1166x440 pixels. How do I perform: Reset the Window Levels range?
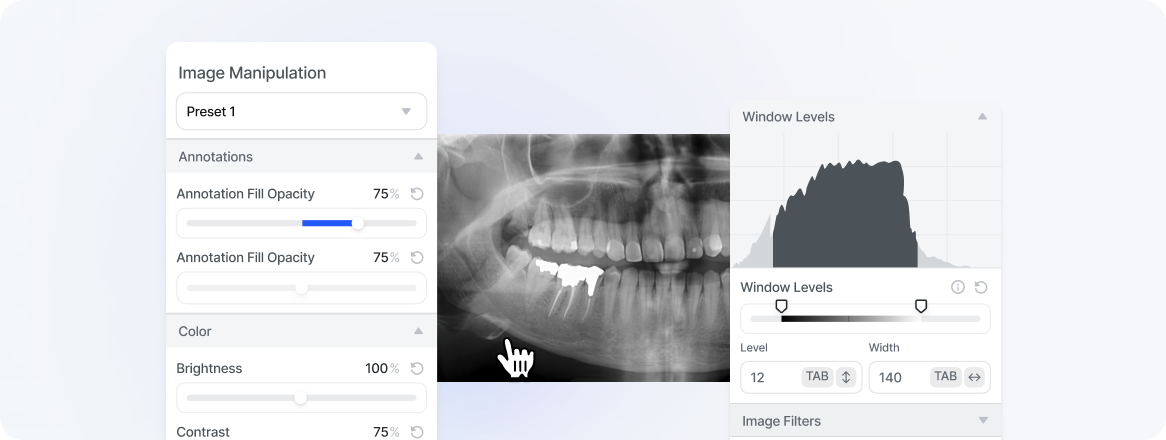pyautogui.click(x=981, y=287)
